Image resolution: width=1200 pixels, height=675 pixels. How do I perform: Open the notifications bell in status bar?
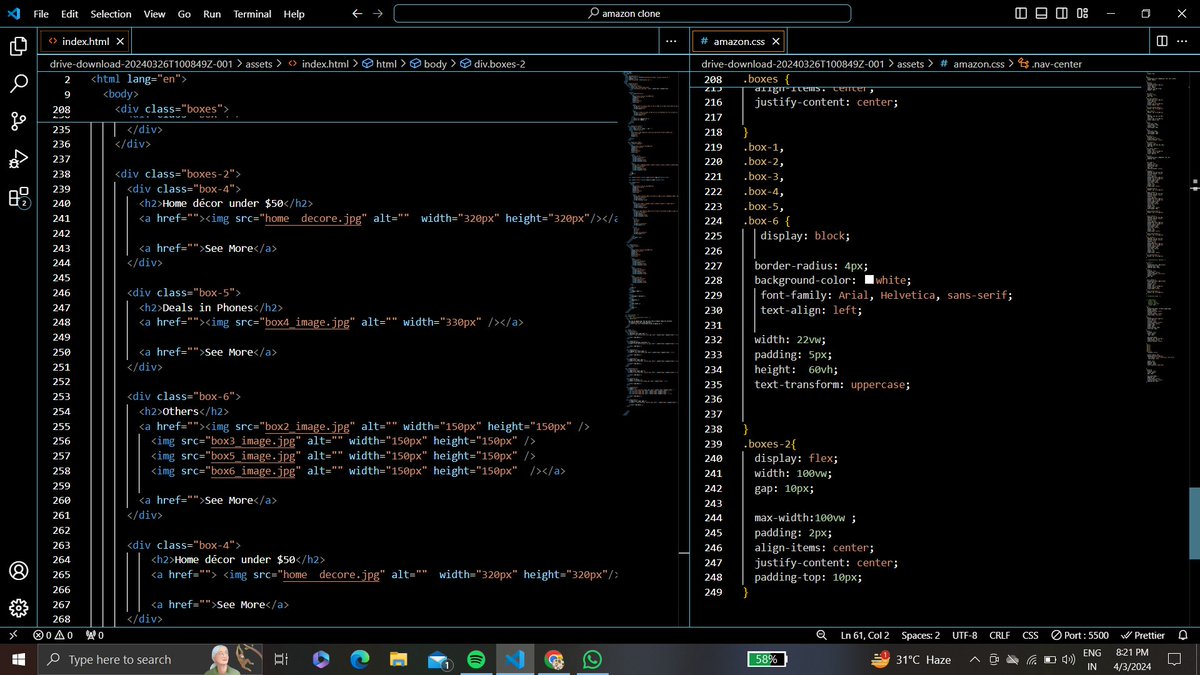[1184, 635]
